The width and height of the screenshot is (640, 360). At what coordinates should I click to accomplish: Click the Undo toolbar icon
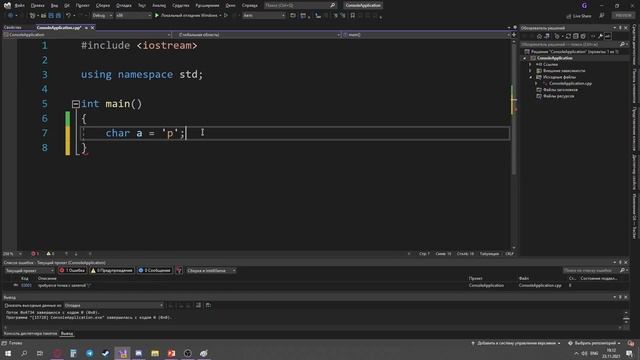tap(68, 16)
